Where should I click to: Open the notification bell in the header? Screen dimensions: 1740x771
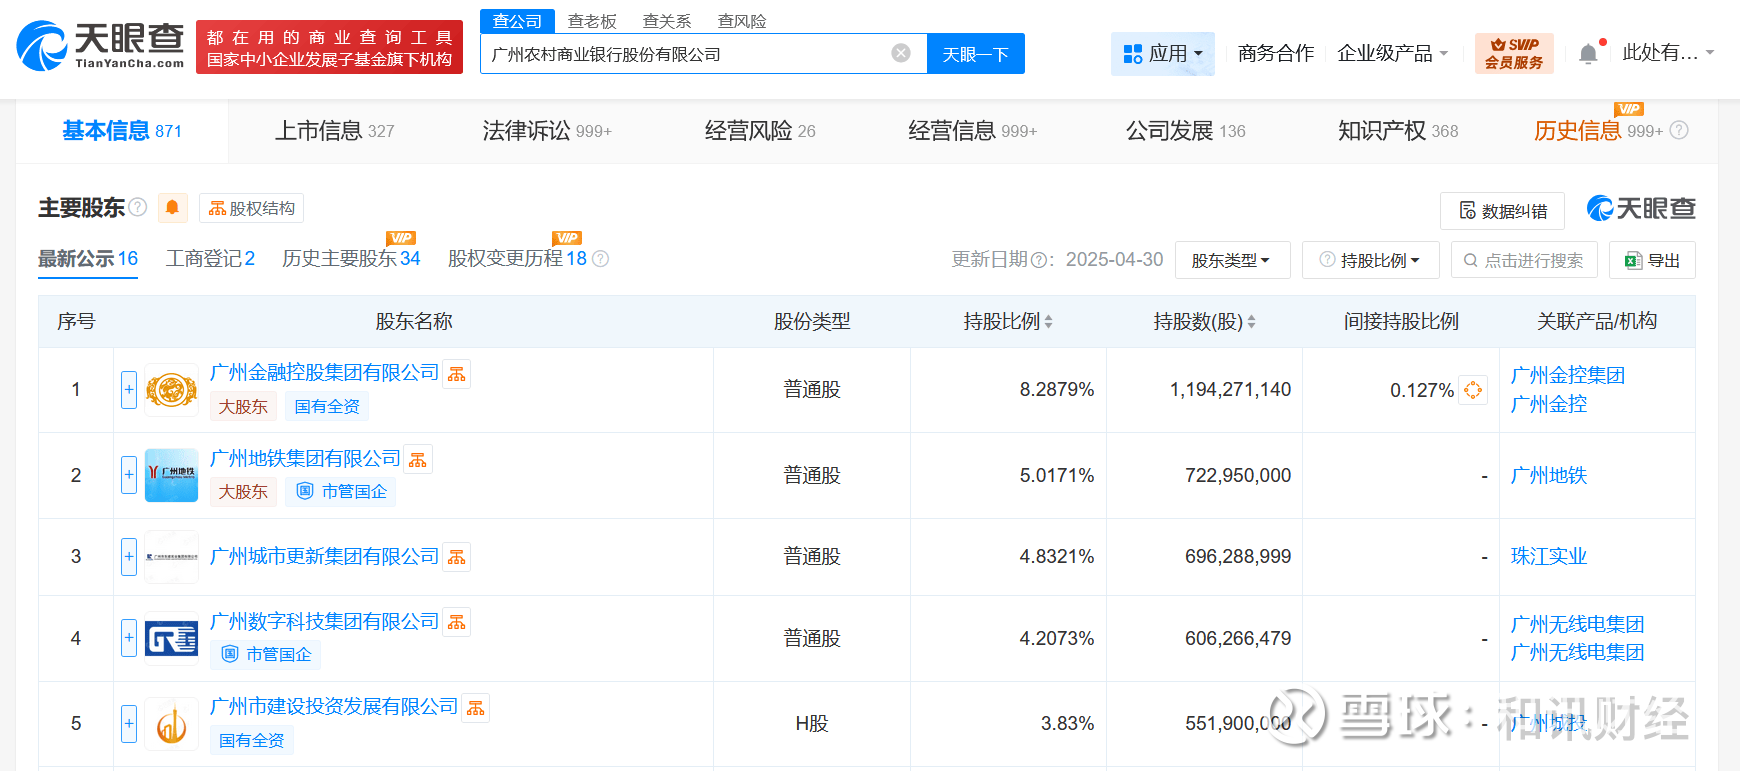[1588, 54]
